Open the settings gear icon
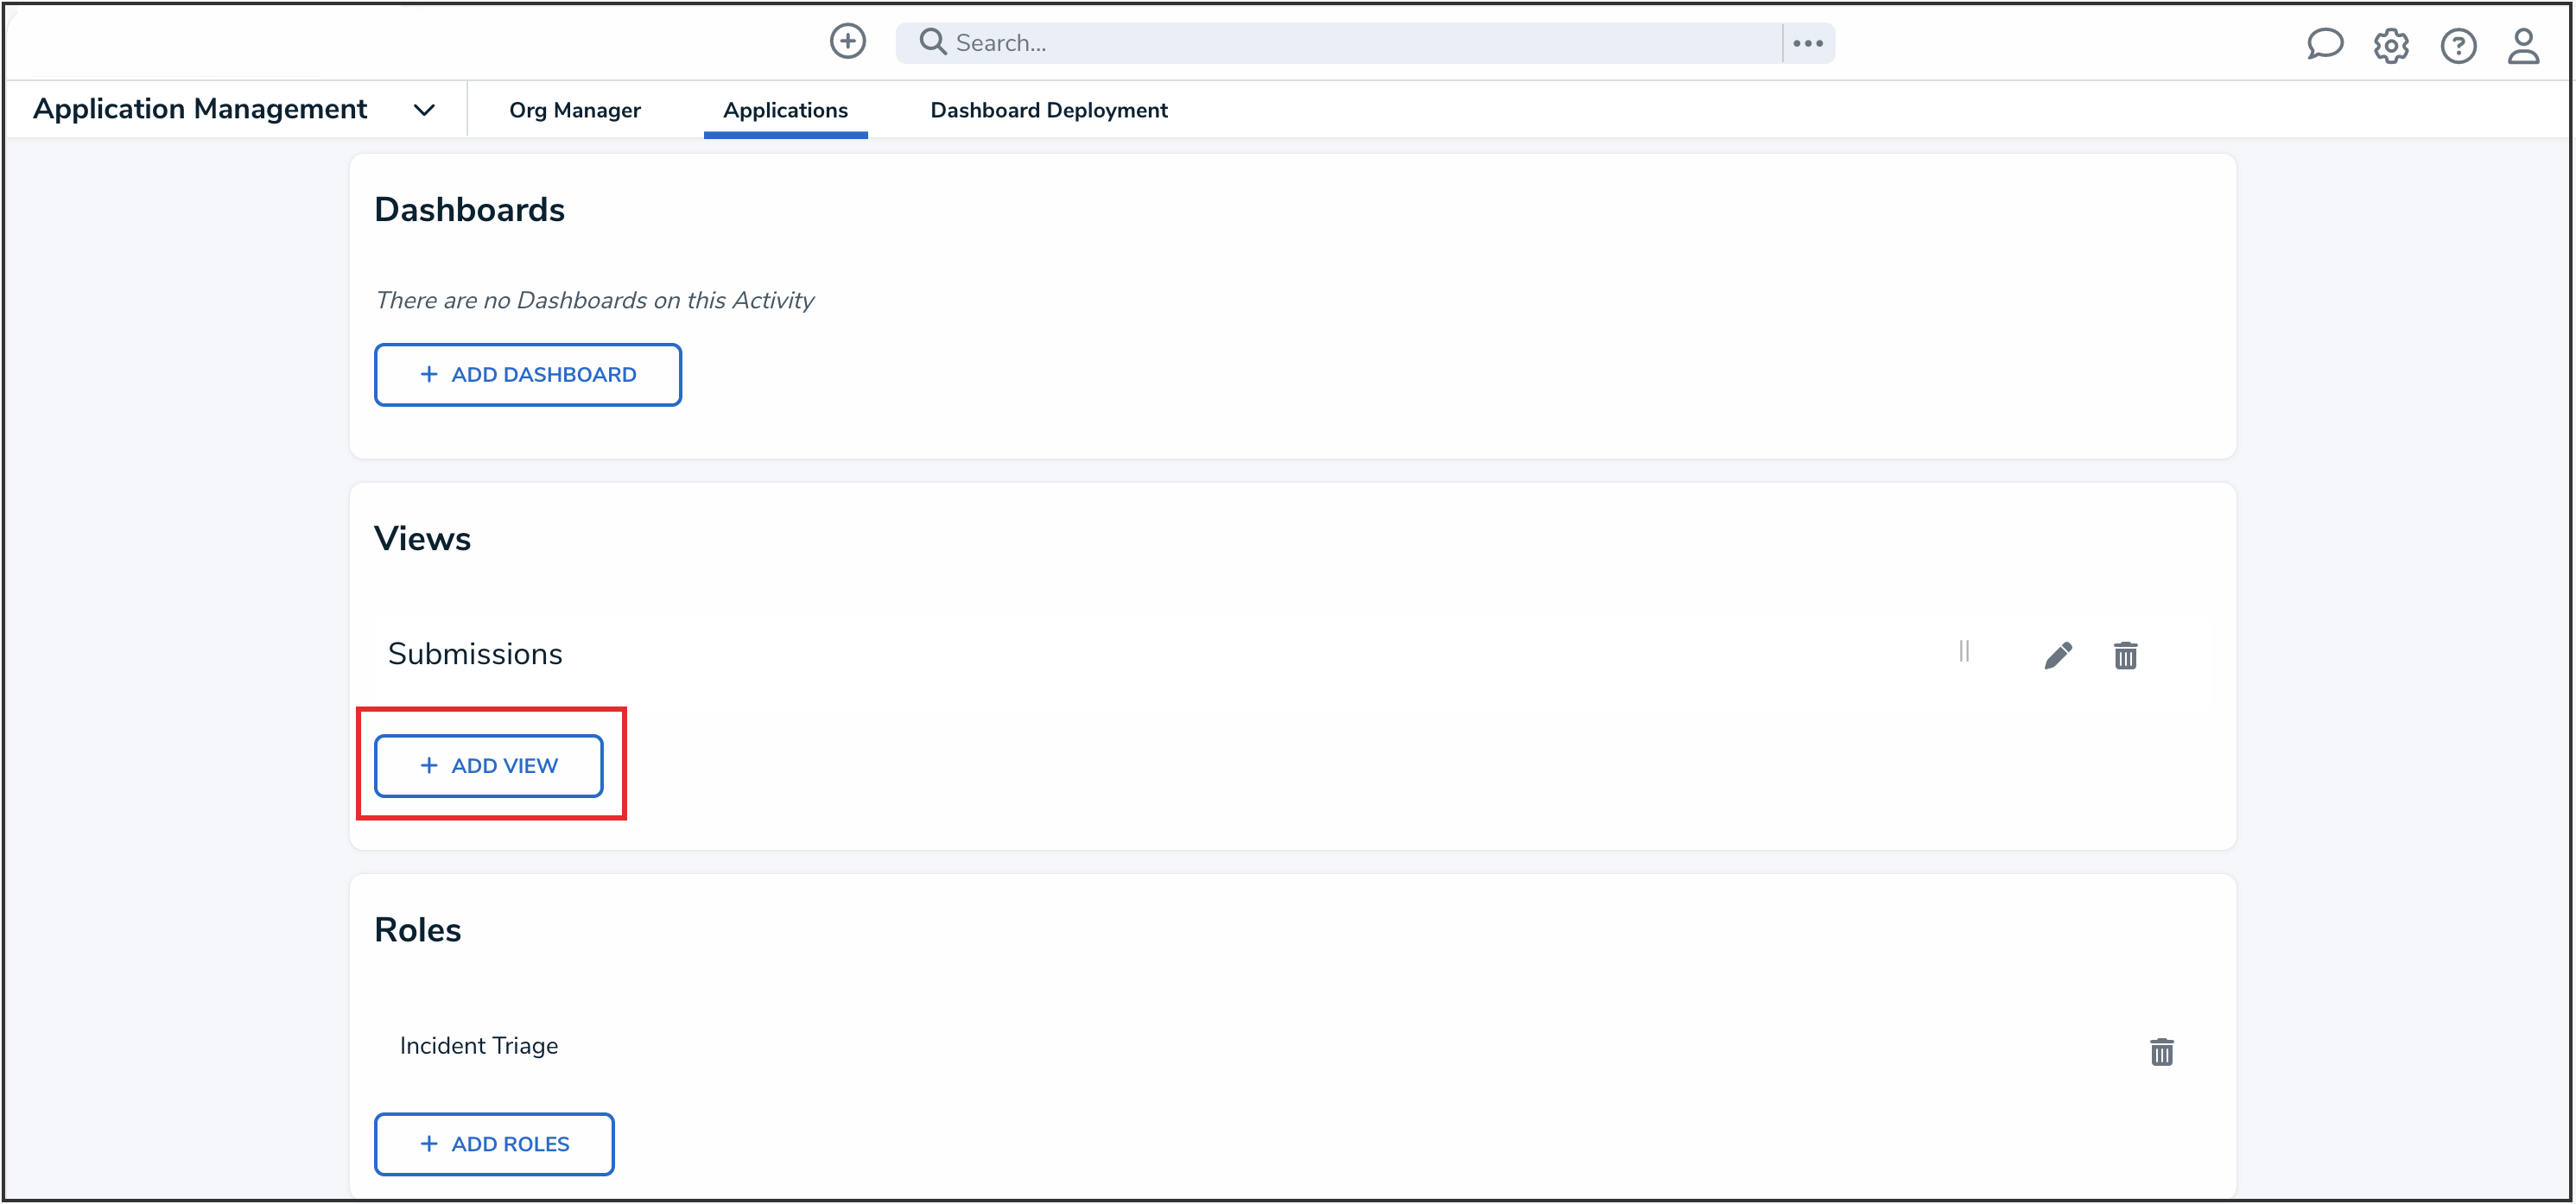The width and height of the screenshot is (2576, 1204). coord(2391,46)
